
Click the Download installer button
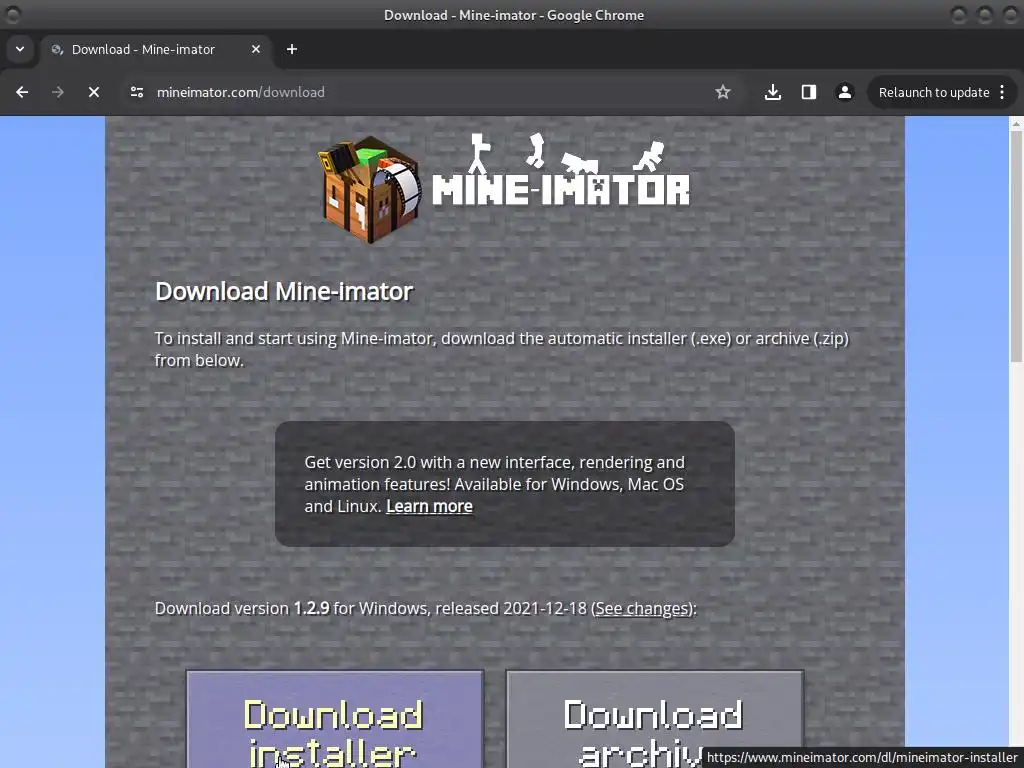click(x=335, y=719)
